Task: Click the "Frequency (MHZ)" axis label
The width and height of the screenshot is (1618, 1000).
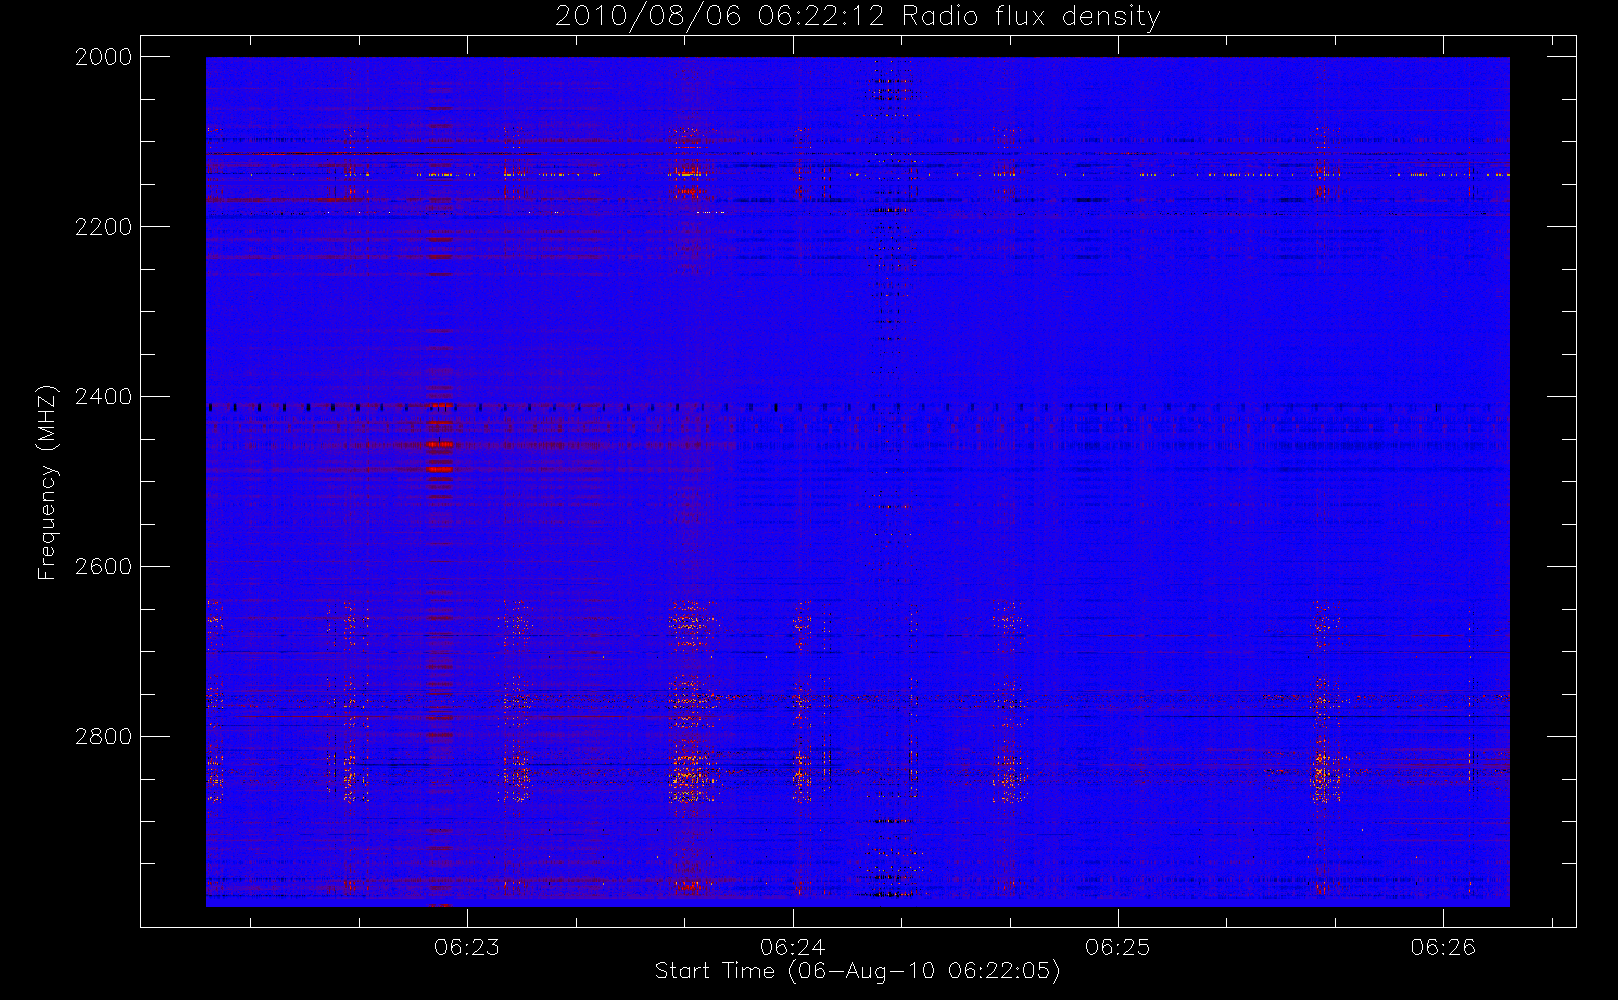Action: 47,482
